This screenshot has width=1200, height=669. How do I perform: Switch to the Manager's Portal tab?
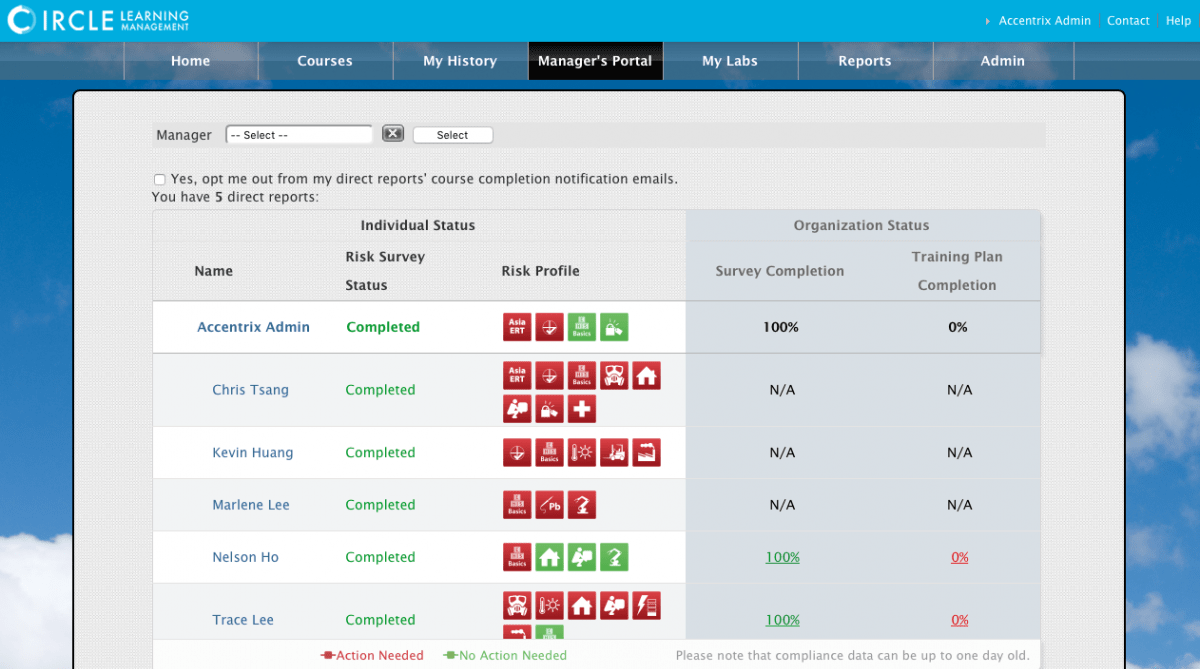(x=595, y=61)
